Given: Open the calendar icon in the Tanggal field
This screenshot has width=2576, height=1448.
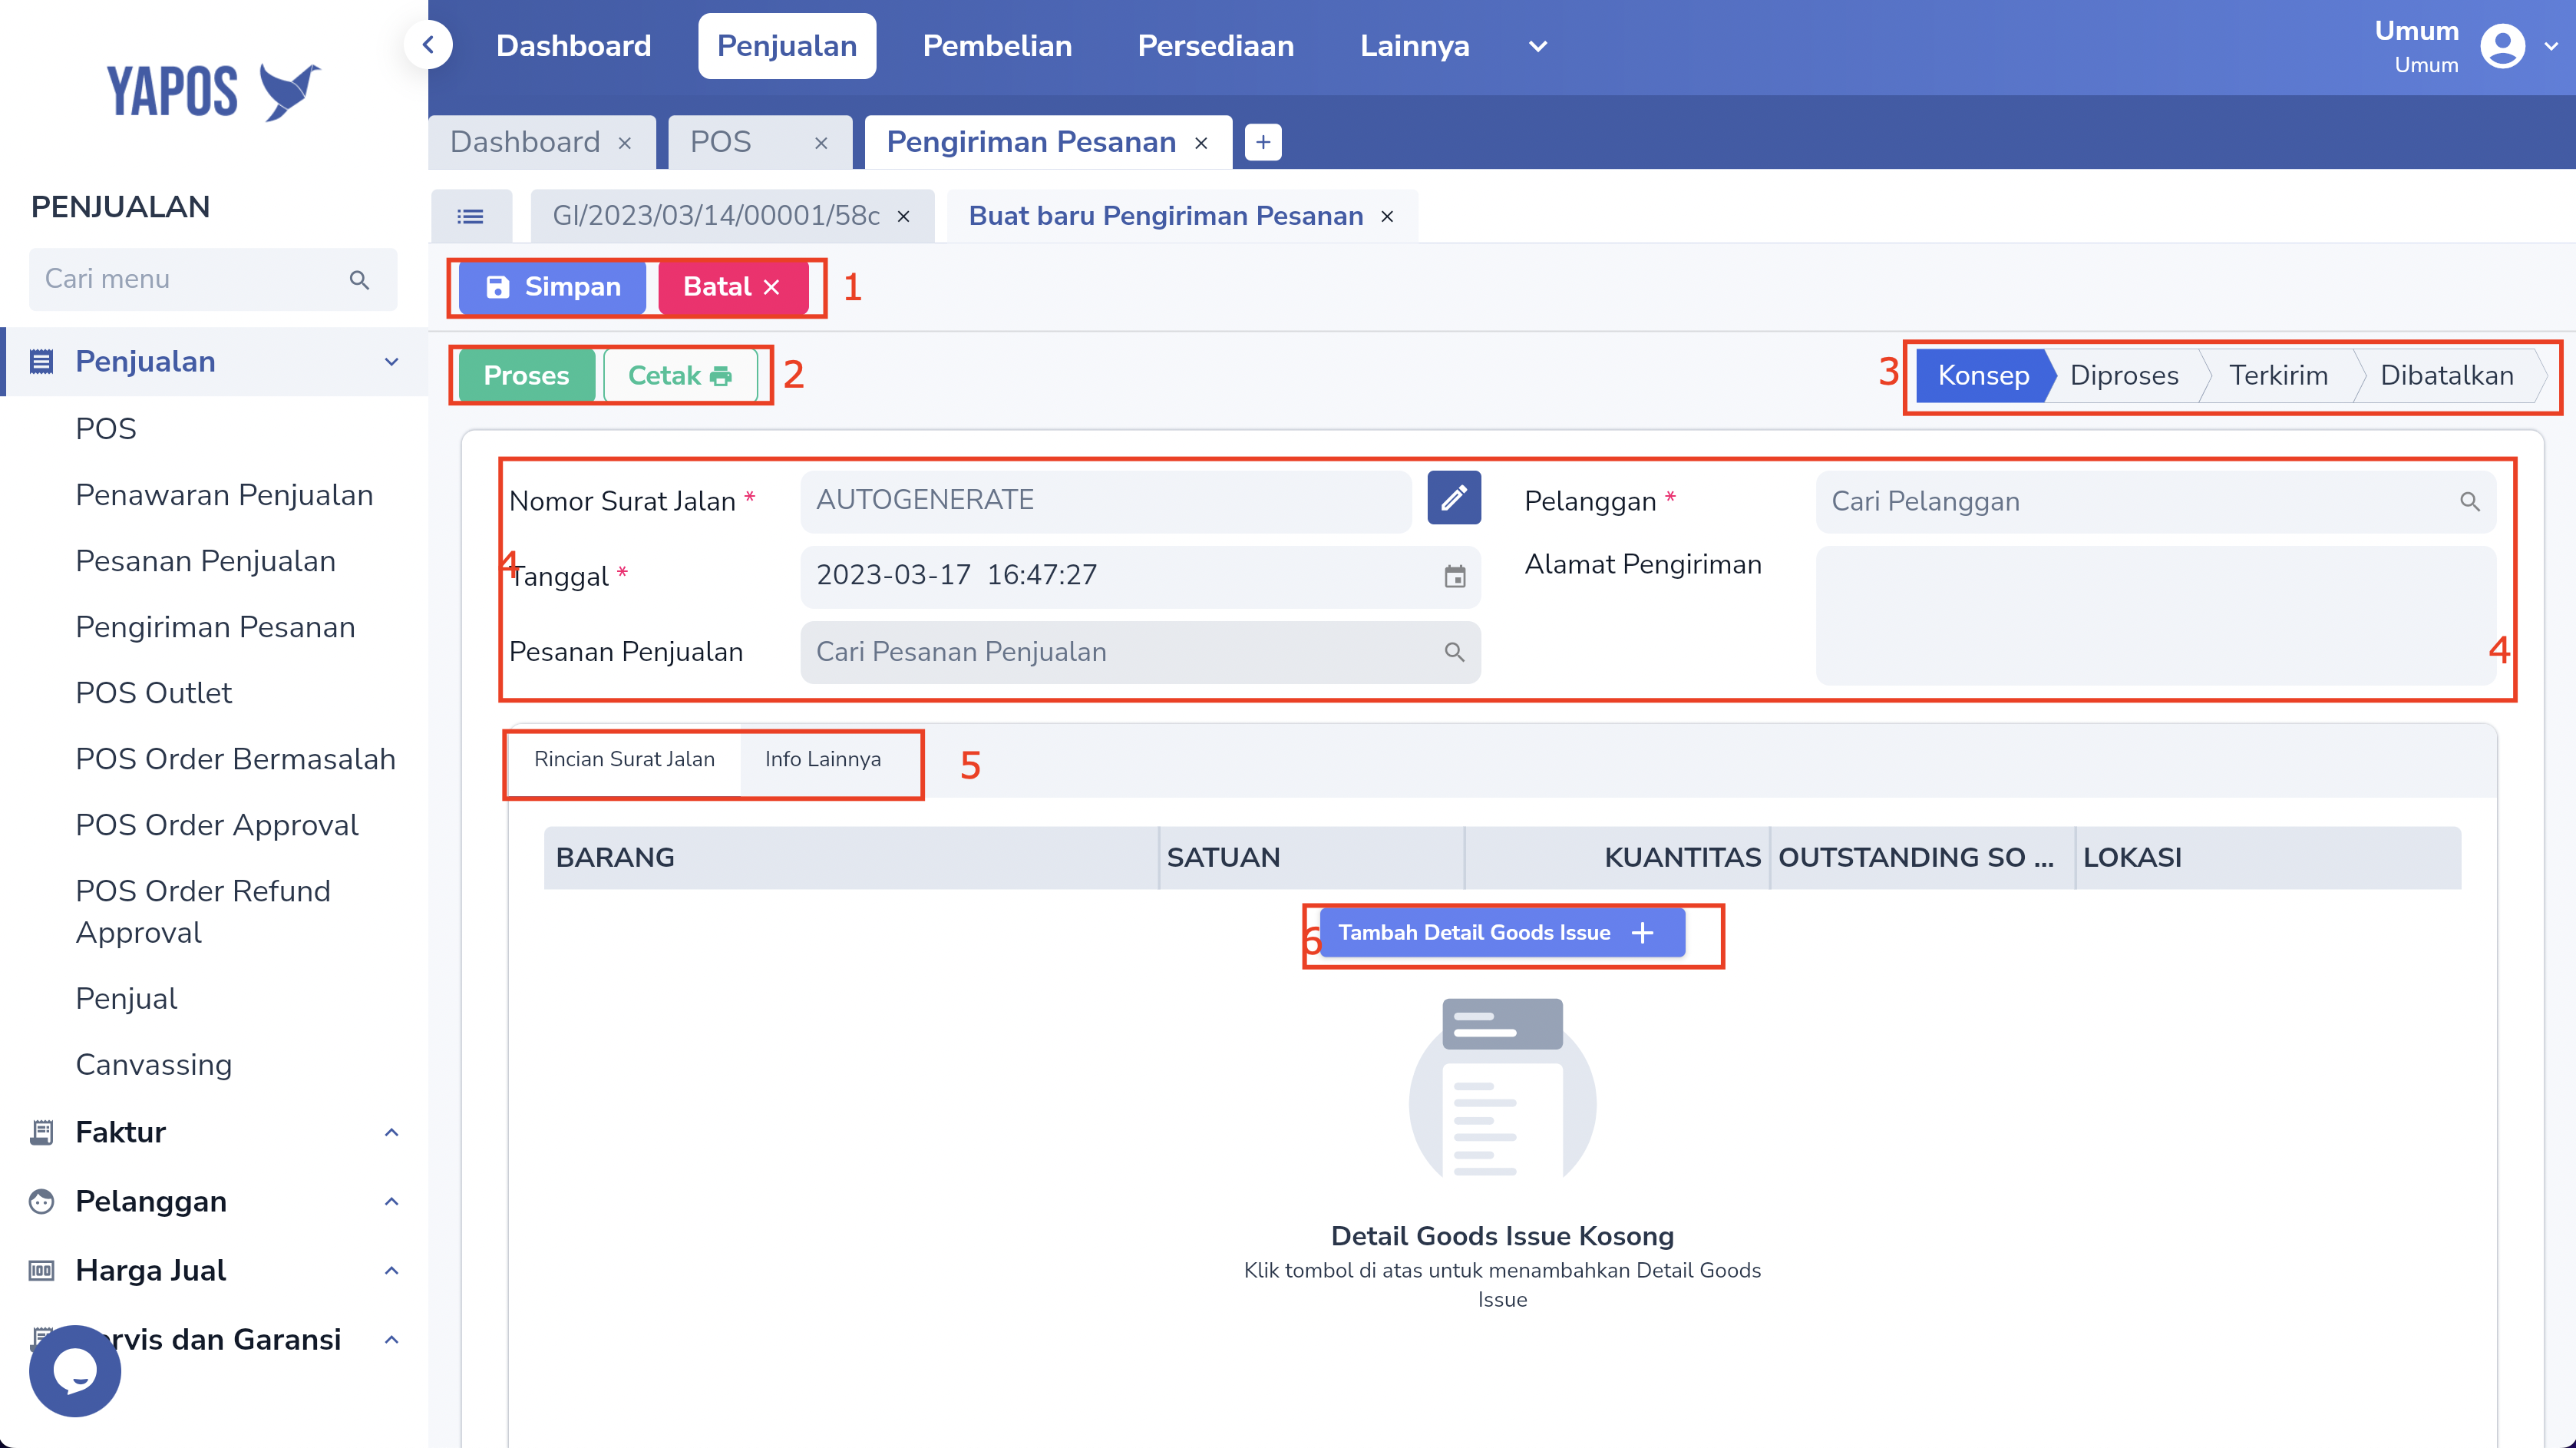Looking at the screenshot, I should click(1454, 576).
